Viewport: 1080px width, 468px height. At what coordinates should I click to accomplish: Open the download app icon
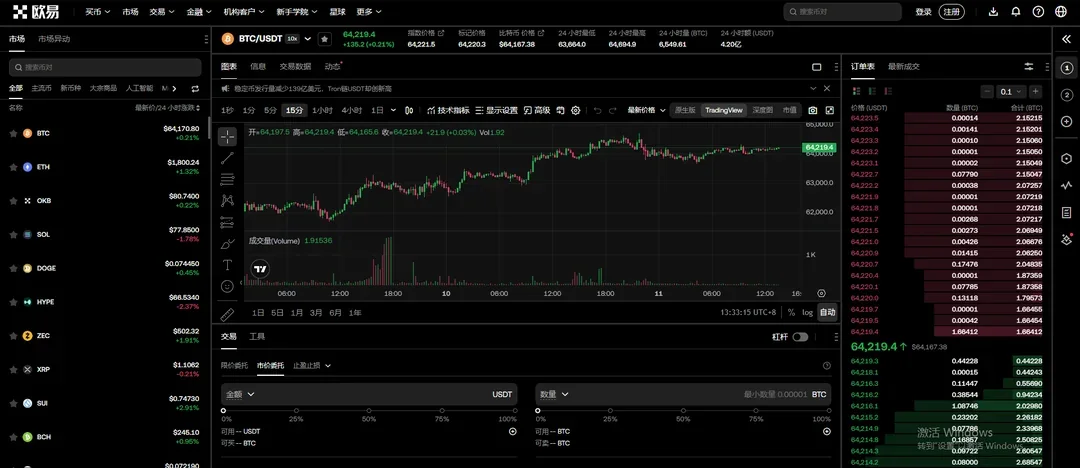[993, 12]
